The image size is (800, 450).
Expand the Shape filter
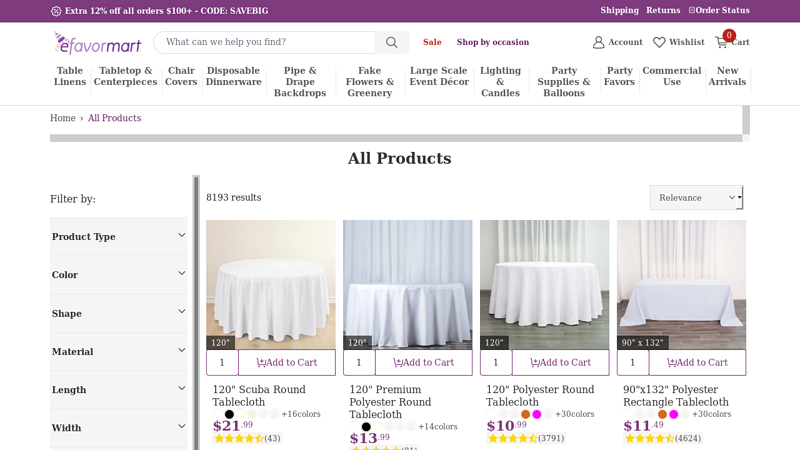click(118, 313)
